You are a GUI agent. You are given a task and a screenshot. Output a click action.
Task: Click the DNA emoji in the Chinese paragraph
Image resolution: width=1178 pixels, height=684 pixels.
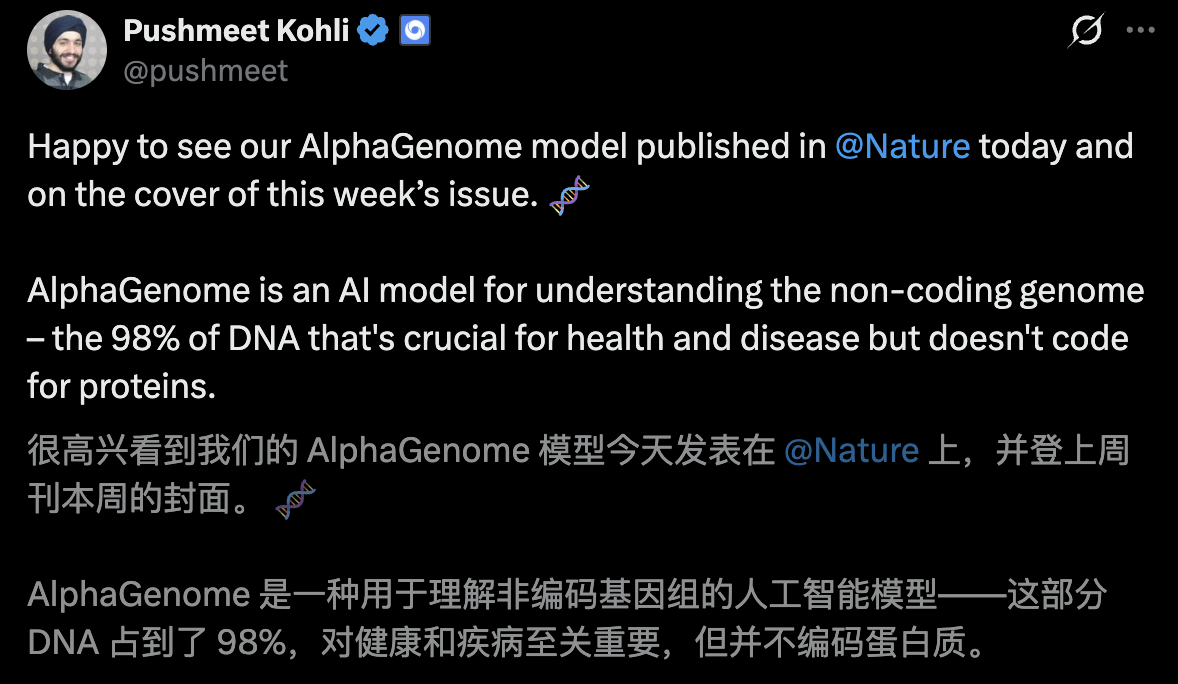click(295, 500)
